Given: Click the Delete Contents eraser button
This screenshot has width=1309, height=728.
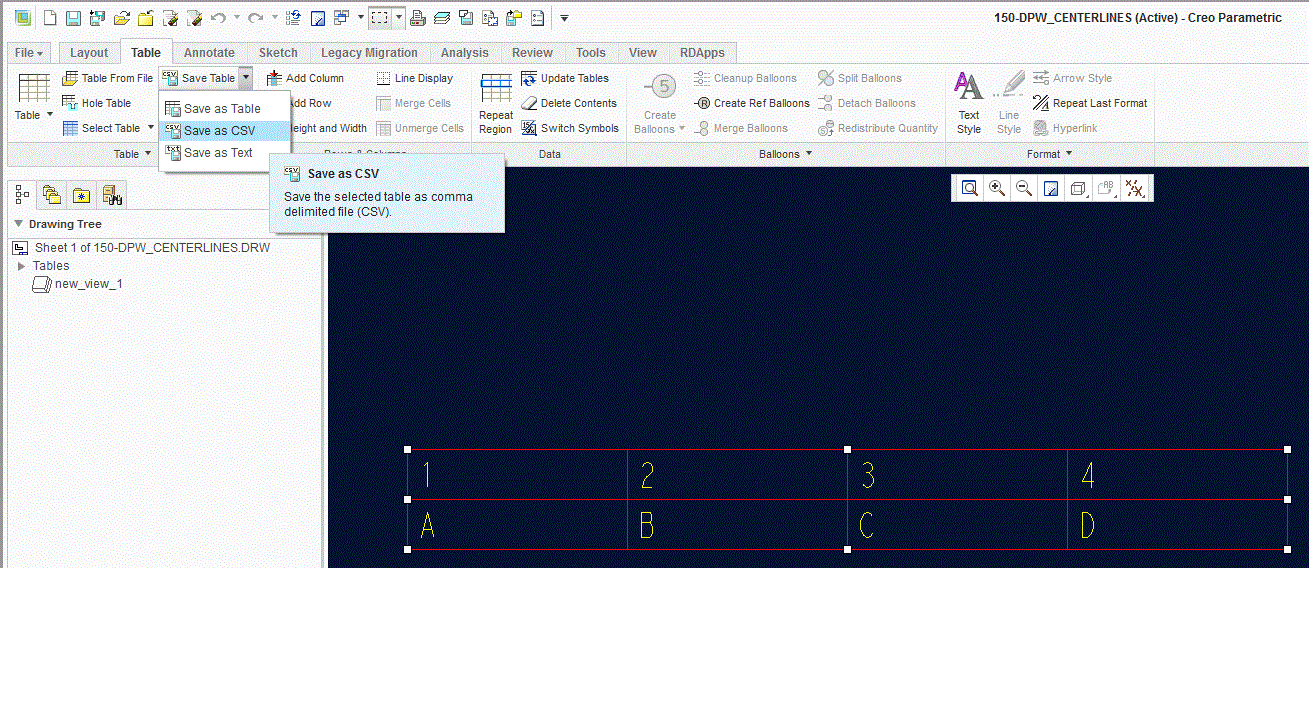Looking at the screenshot, I should tap(569, 103).
